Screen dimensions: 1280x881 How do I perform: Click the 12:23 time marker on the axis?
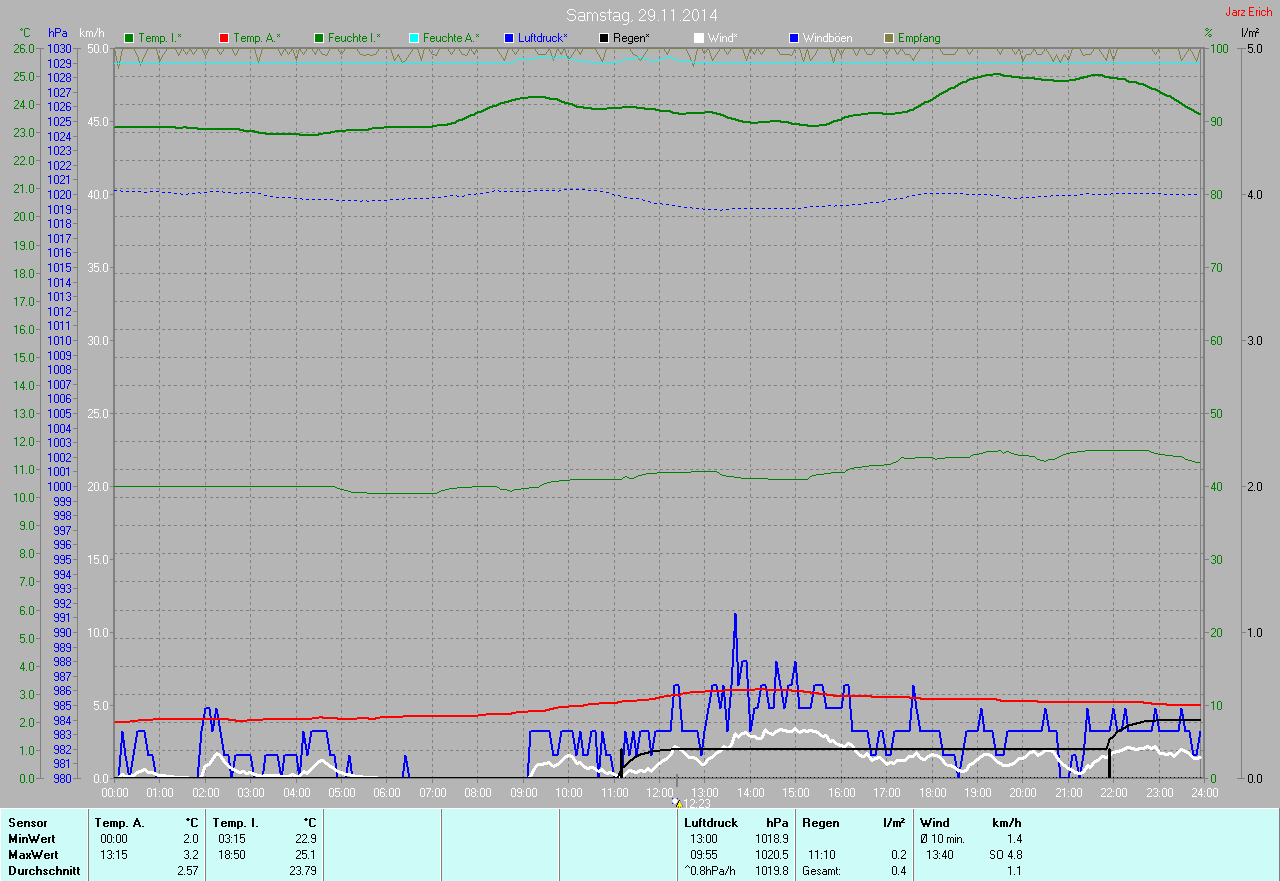coord(692,803)
